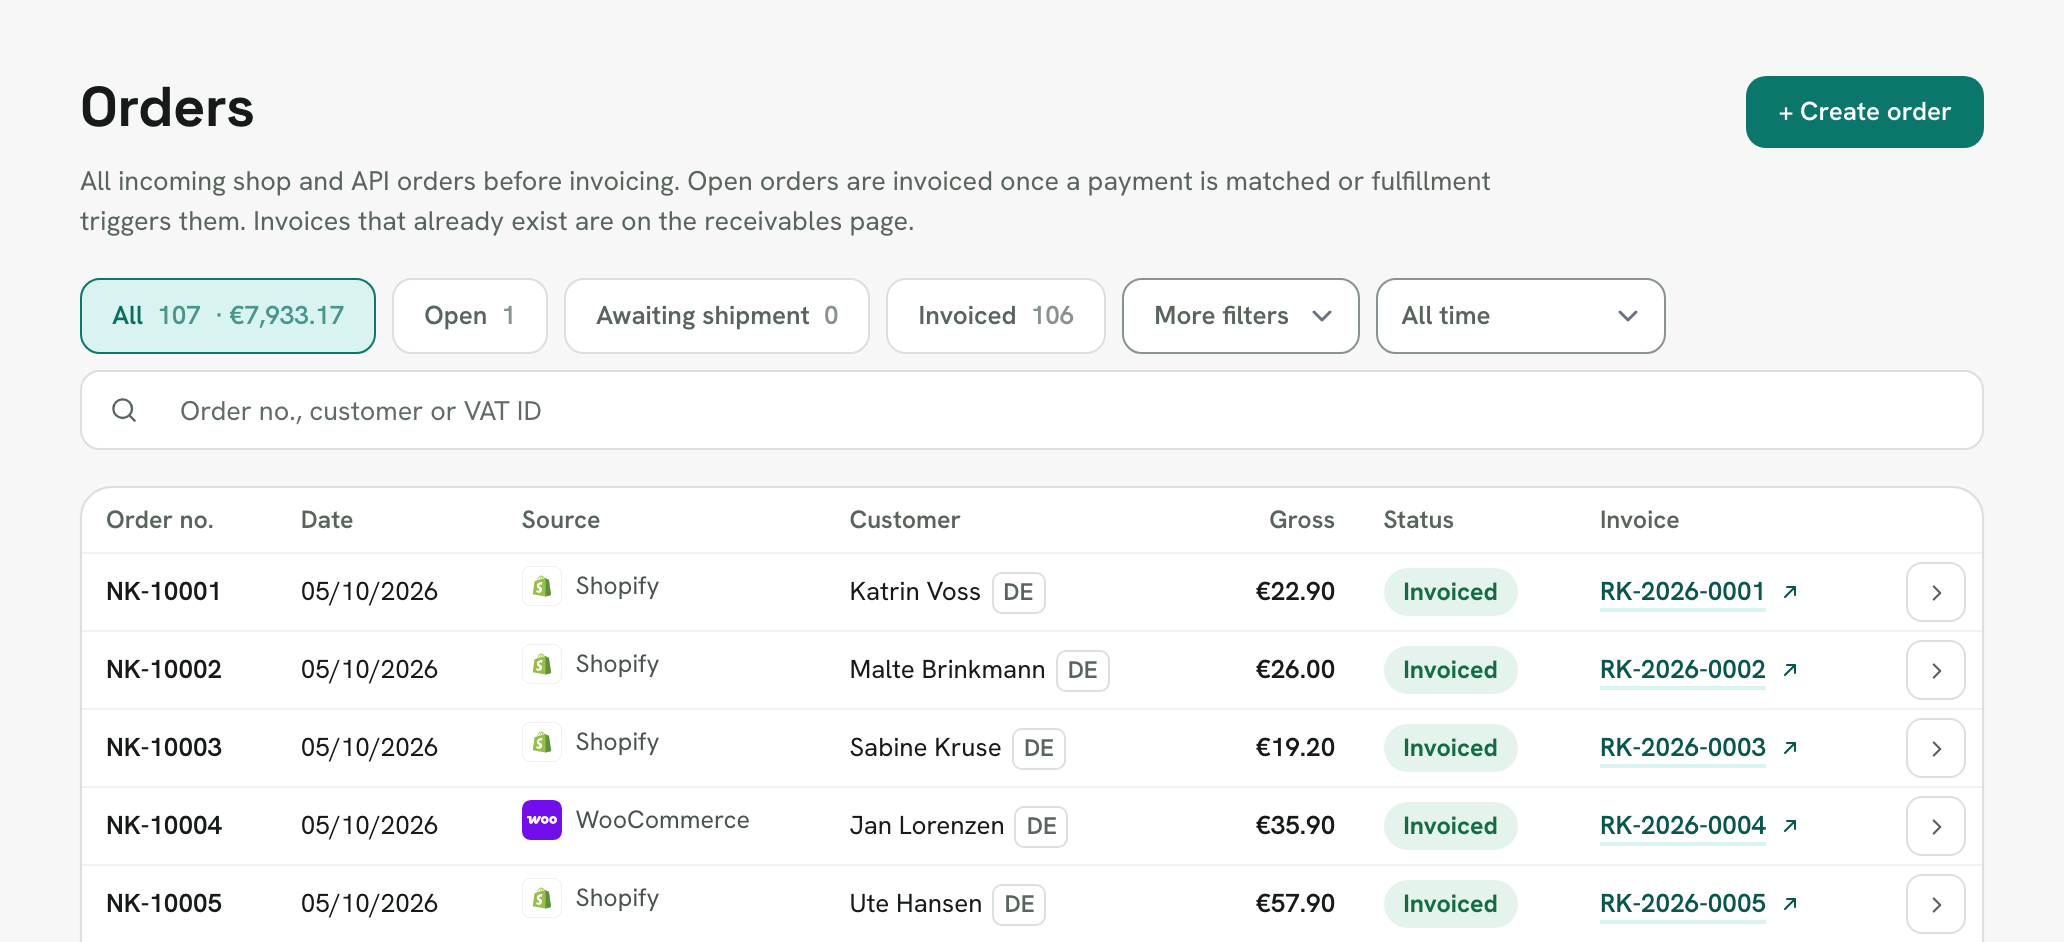Open details chevron for order NK-10002
Image resolution: width=2064 pixels, height=942 pixels.
pos(1936,670)
